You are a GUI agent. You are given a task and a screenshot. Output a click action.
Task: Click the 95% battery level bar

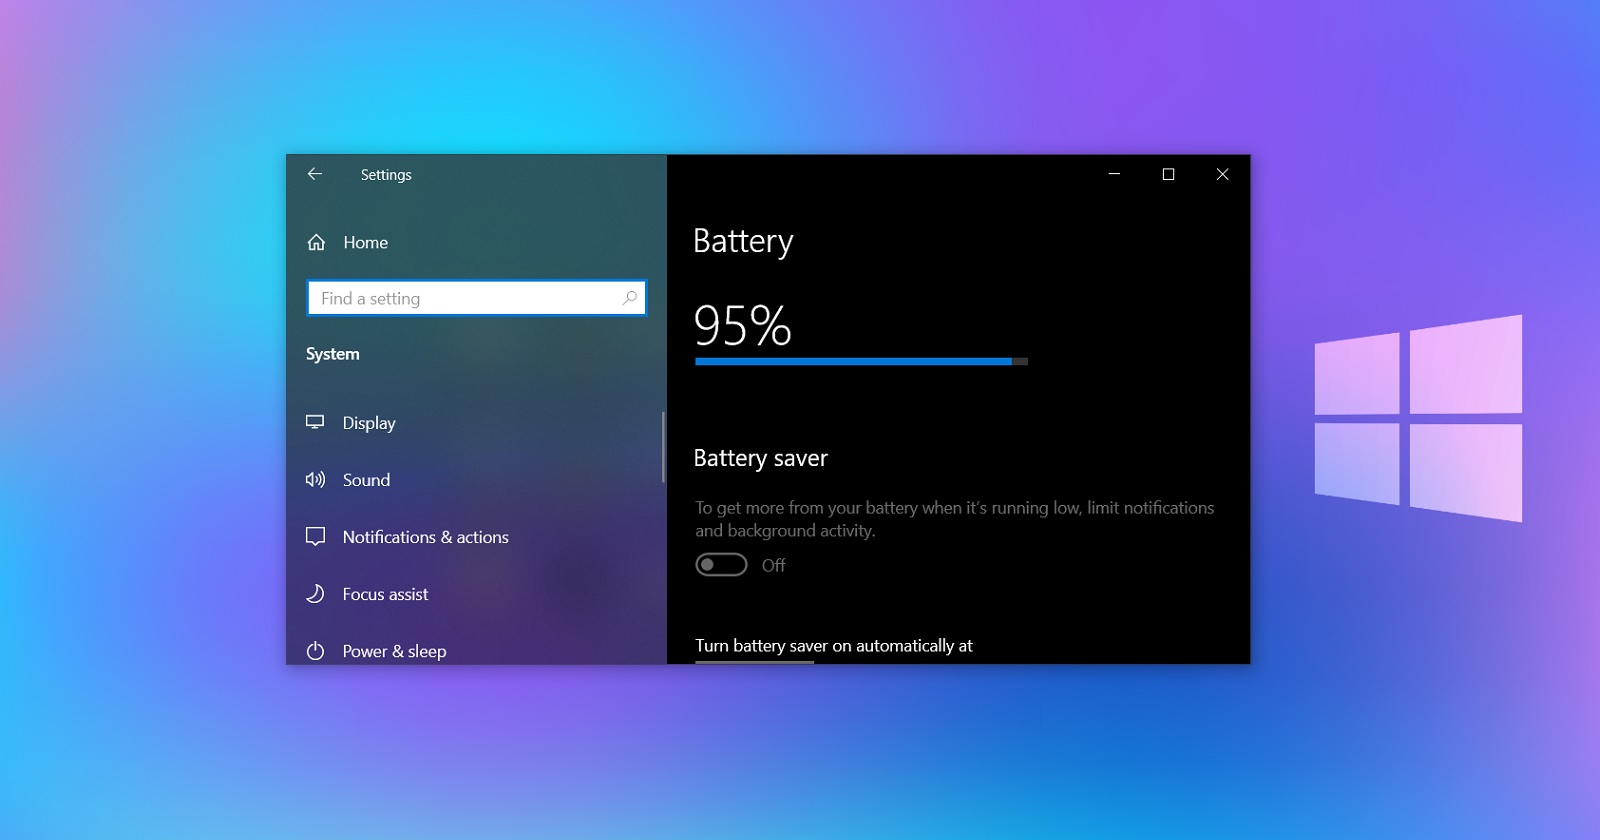[x=861, y=362]
